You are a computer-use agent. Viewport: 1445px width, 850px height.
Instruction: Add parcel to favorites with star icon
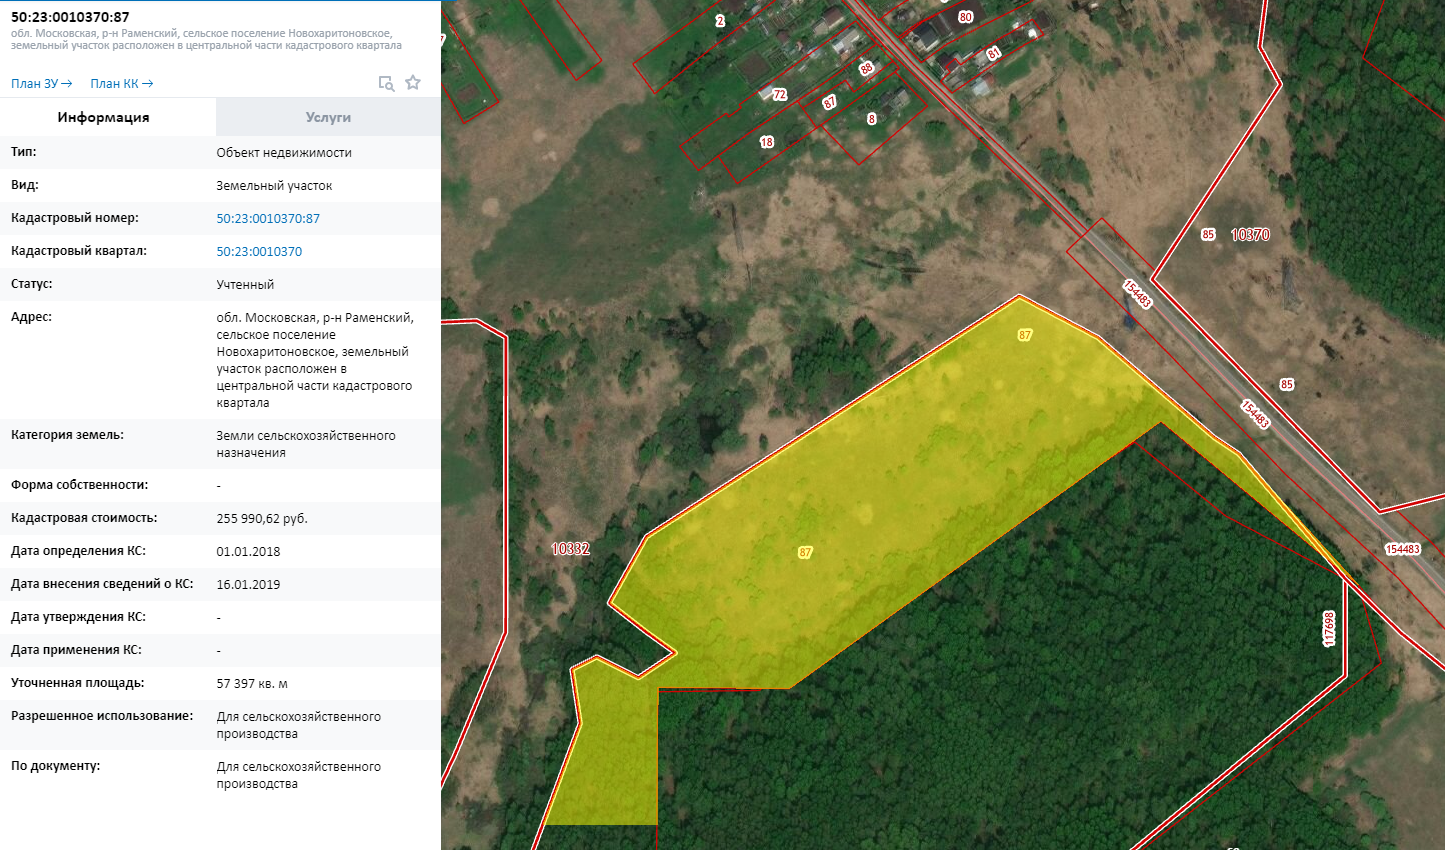tap(413, 83)
